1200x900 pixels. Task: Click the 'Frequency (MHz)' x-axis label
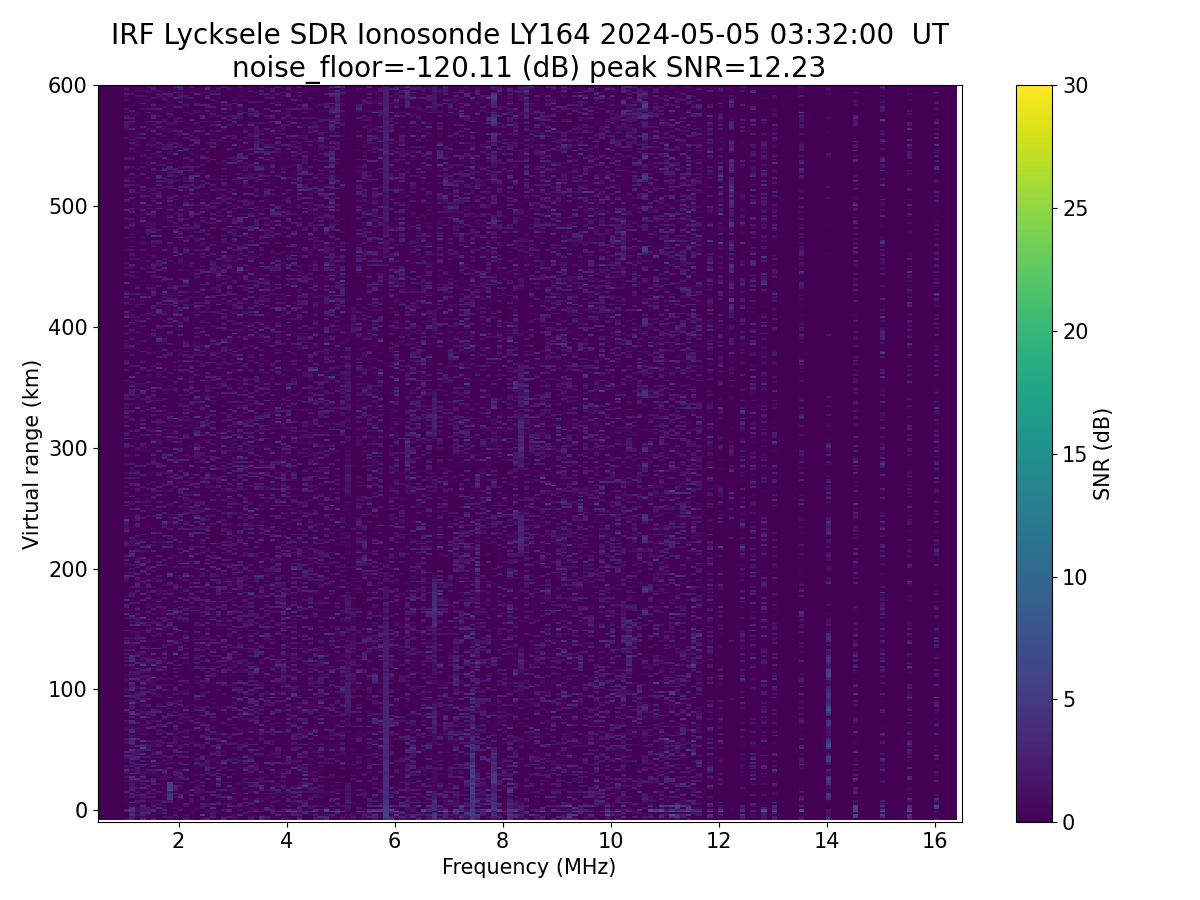coord(529,867)
